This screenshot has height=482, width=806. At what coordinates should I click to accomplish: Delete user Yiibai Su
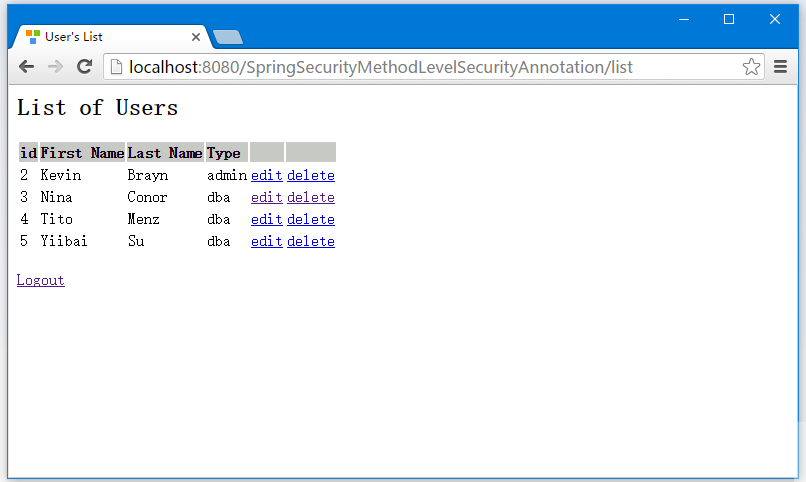[311, 242]
